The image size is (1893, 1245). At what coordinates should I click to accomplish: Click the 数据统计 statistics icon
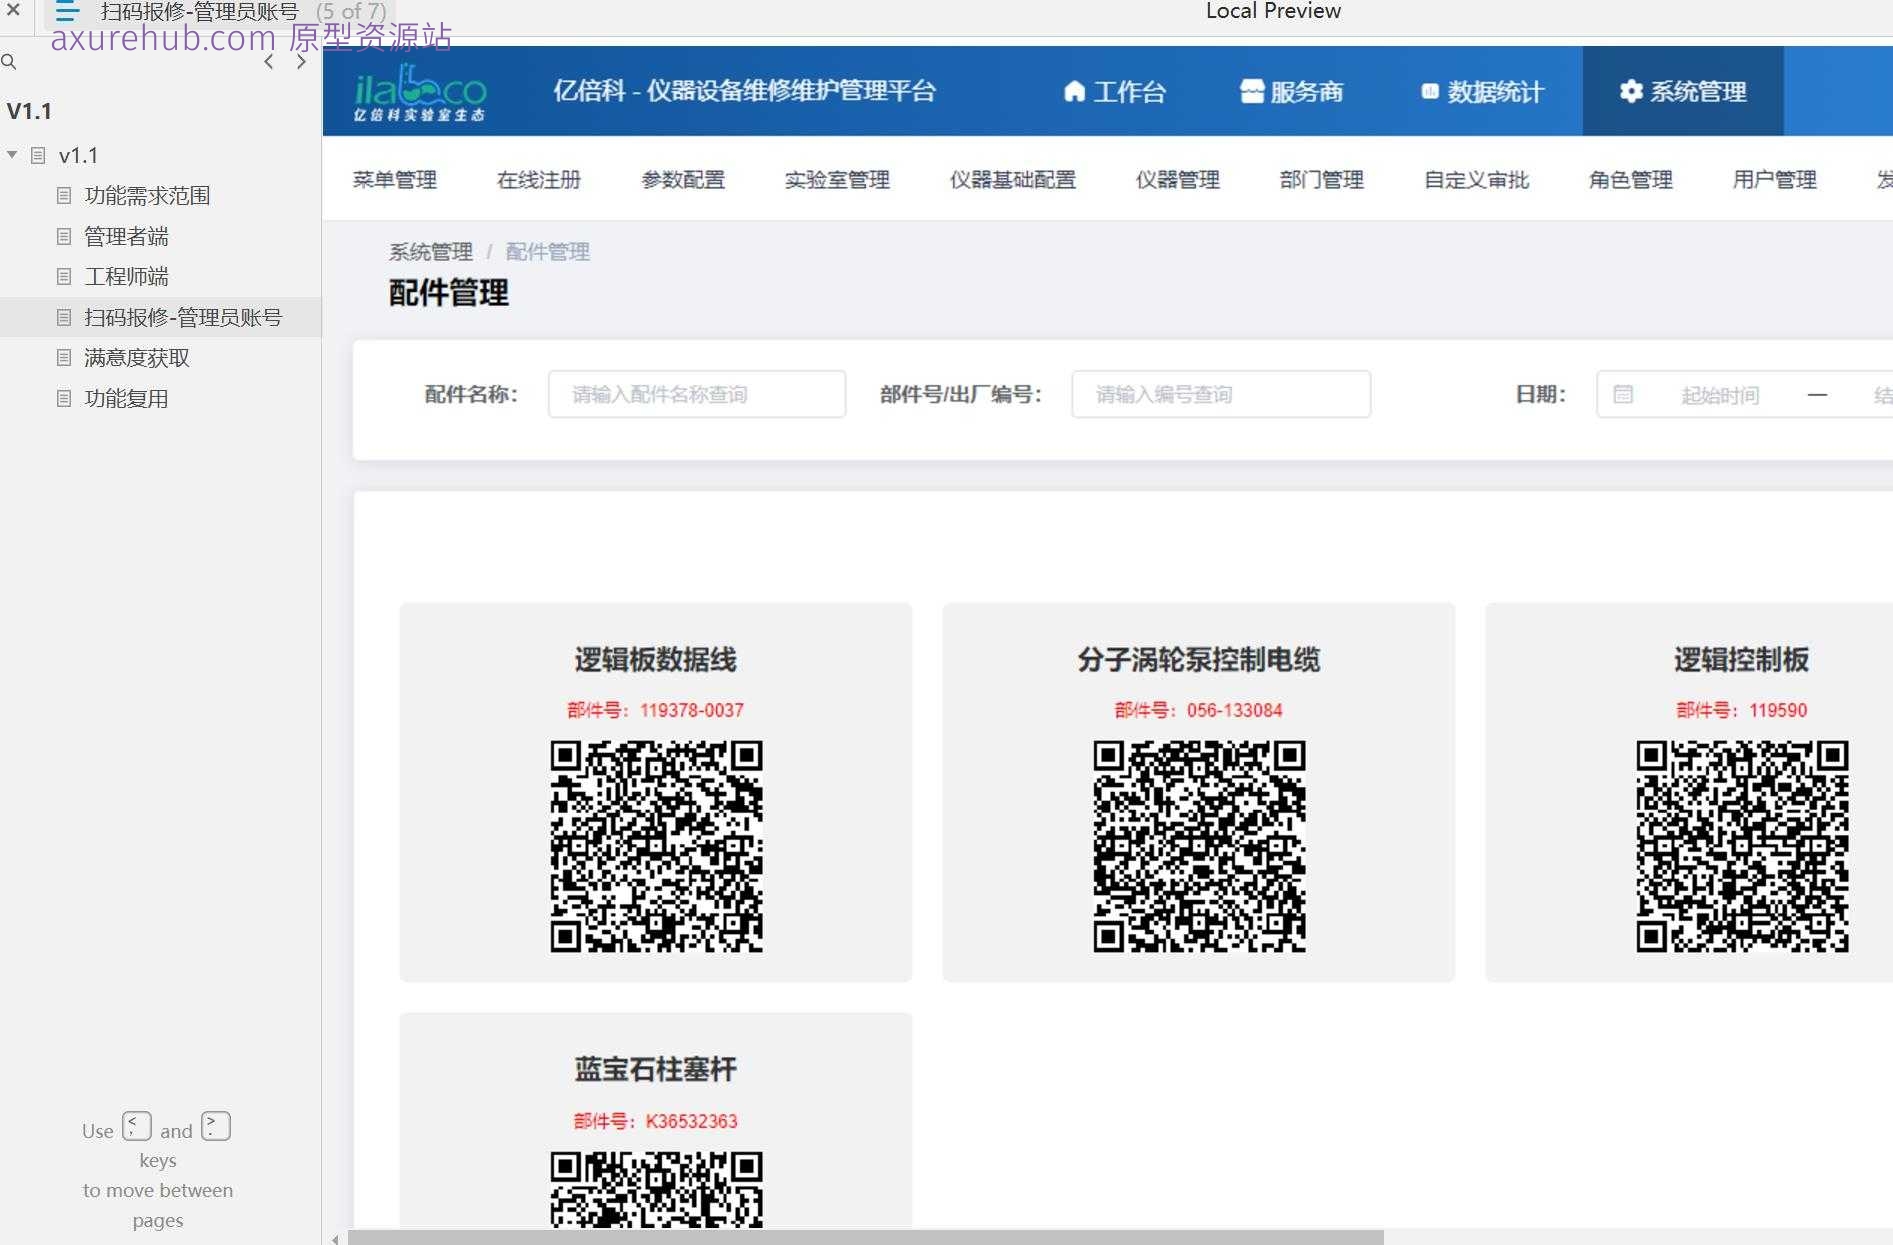[1428, 91]
